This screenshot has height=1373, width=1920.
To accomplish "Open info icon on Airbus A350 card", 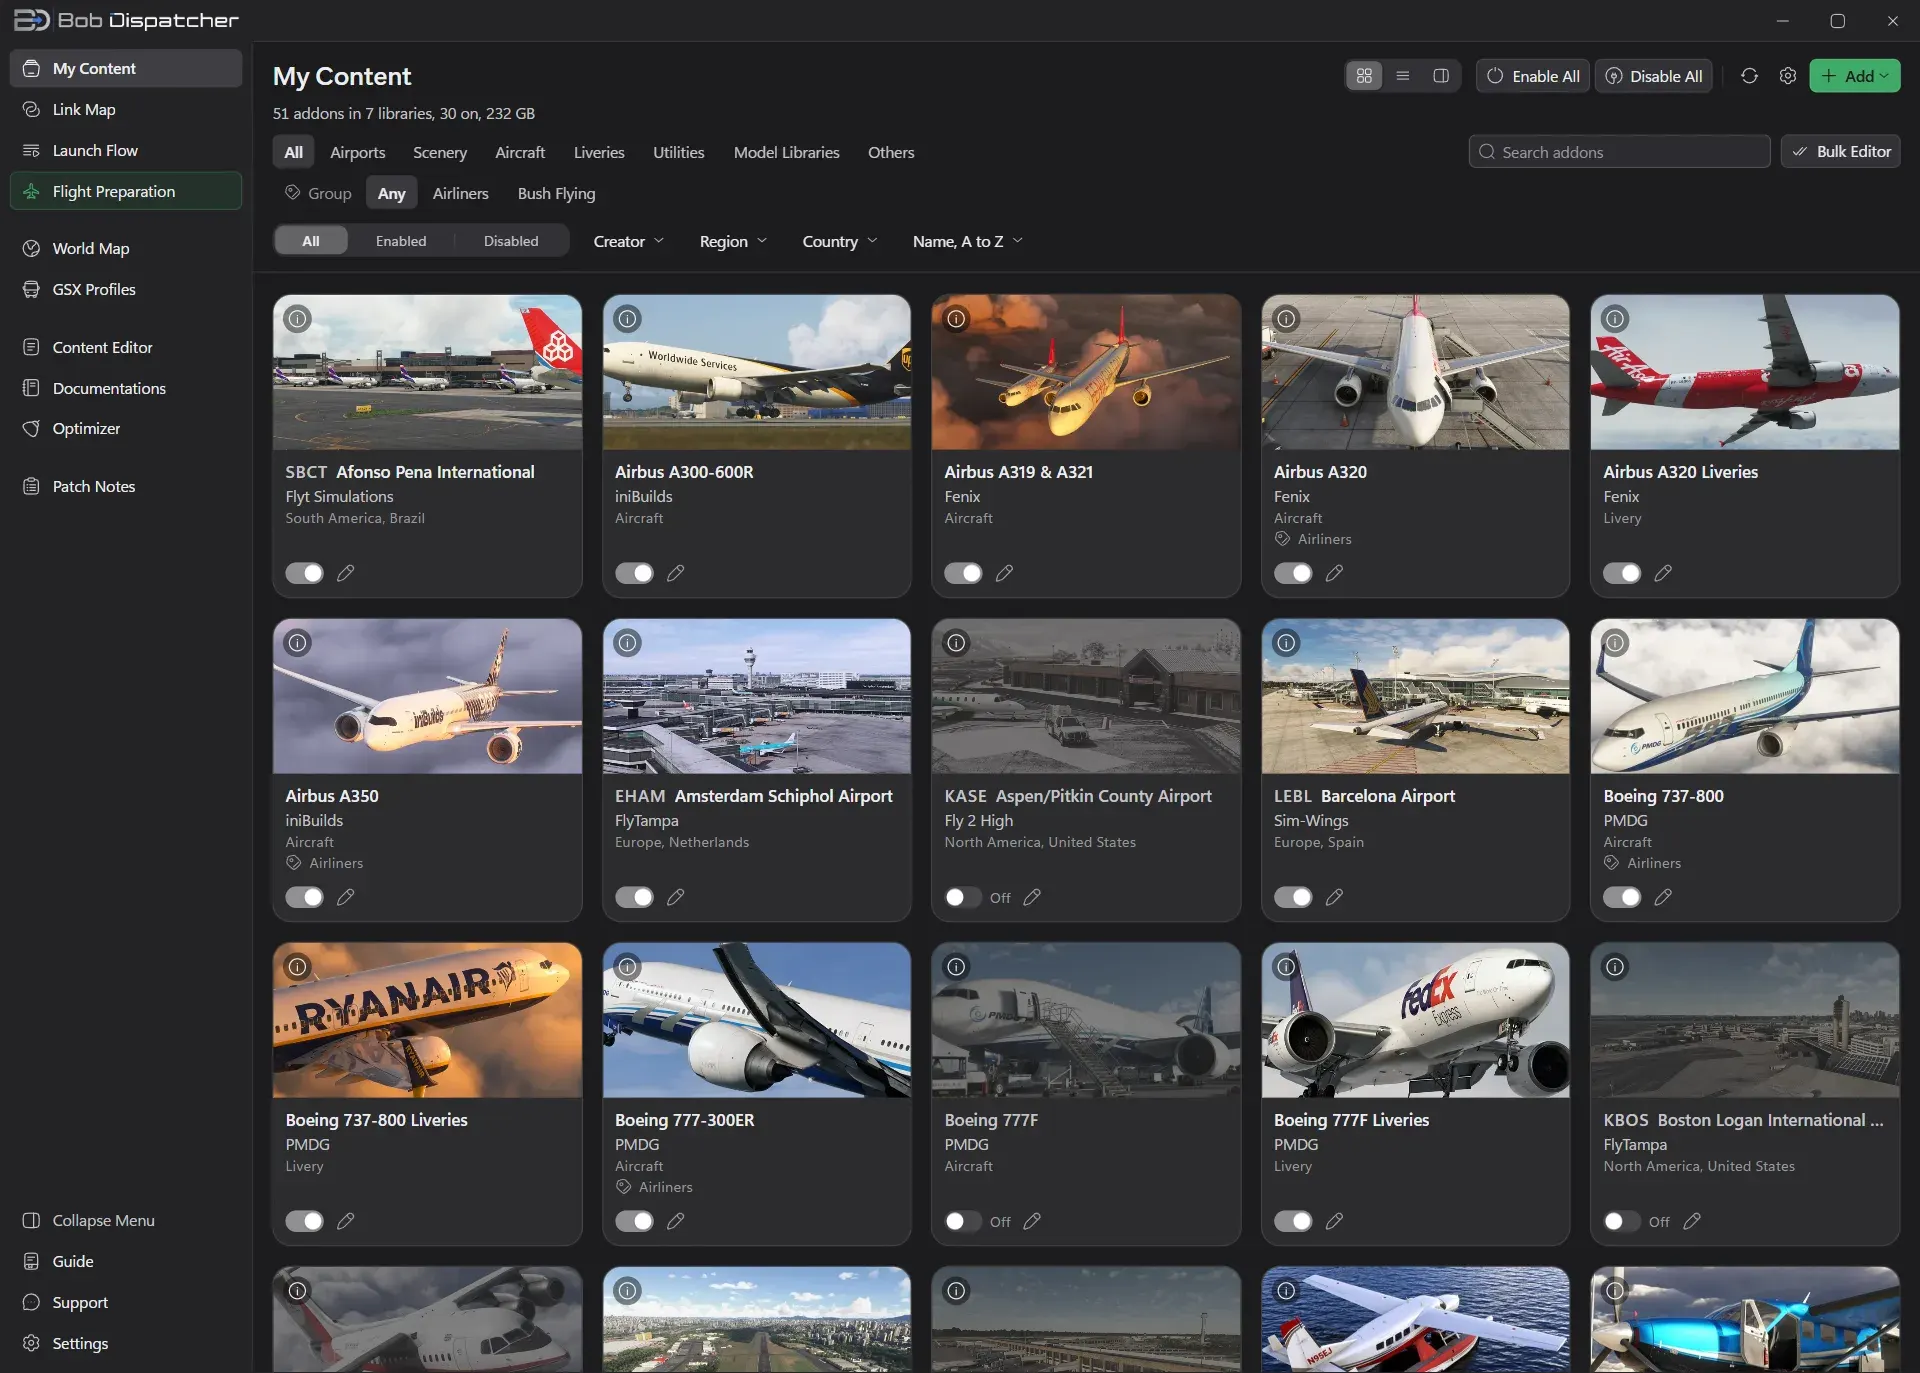I will [298, 643].
